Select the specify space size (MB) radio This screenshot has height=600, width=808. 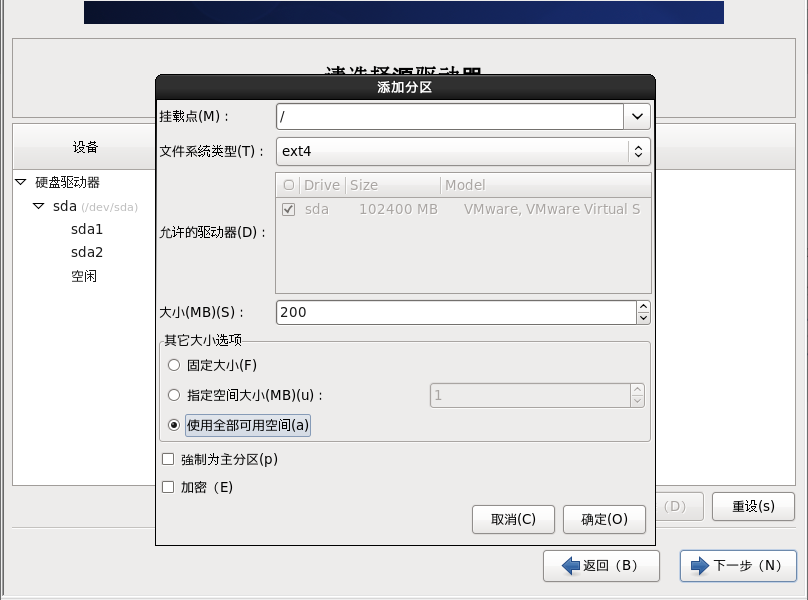coord(174,395)
